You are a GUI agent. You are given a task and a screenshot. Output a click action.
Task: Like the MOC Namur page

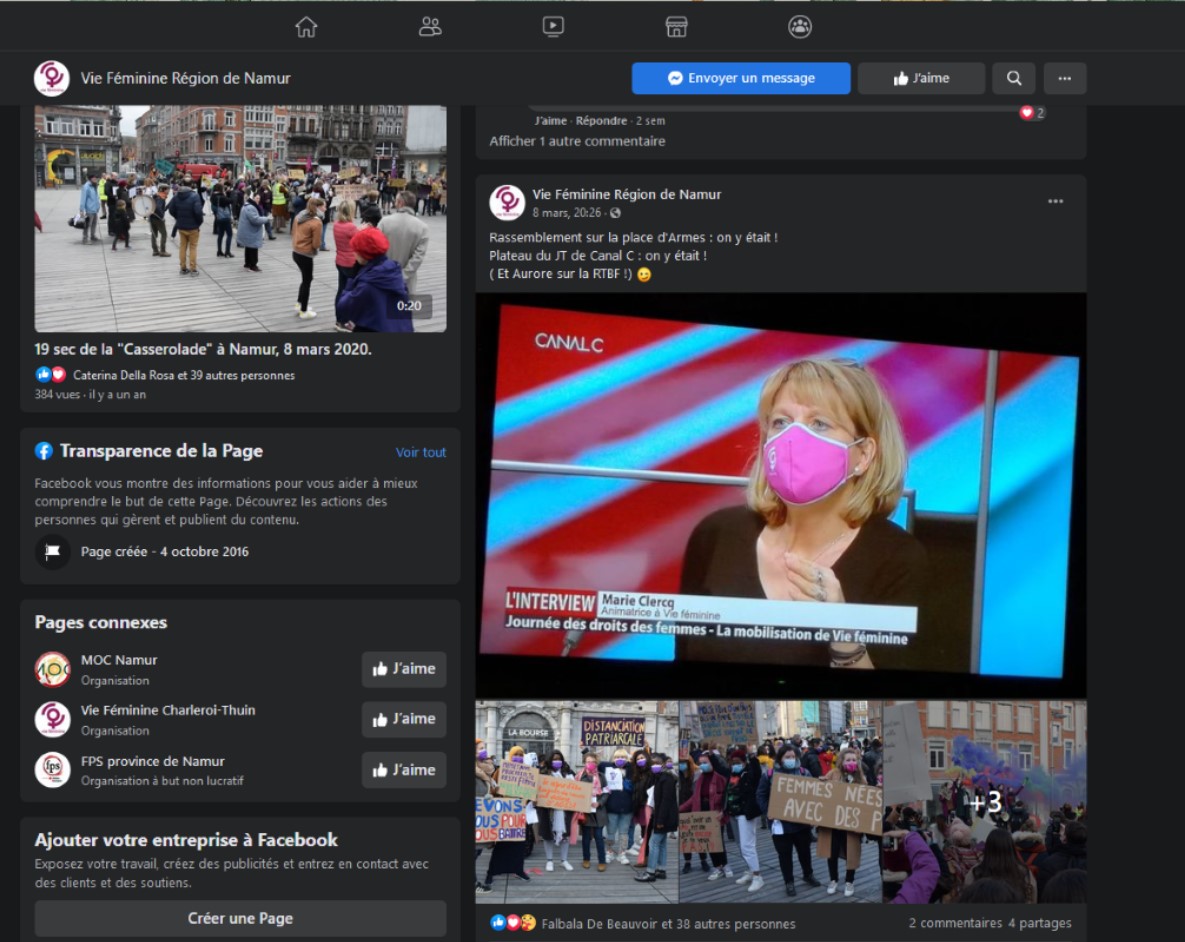click(404, 669)
